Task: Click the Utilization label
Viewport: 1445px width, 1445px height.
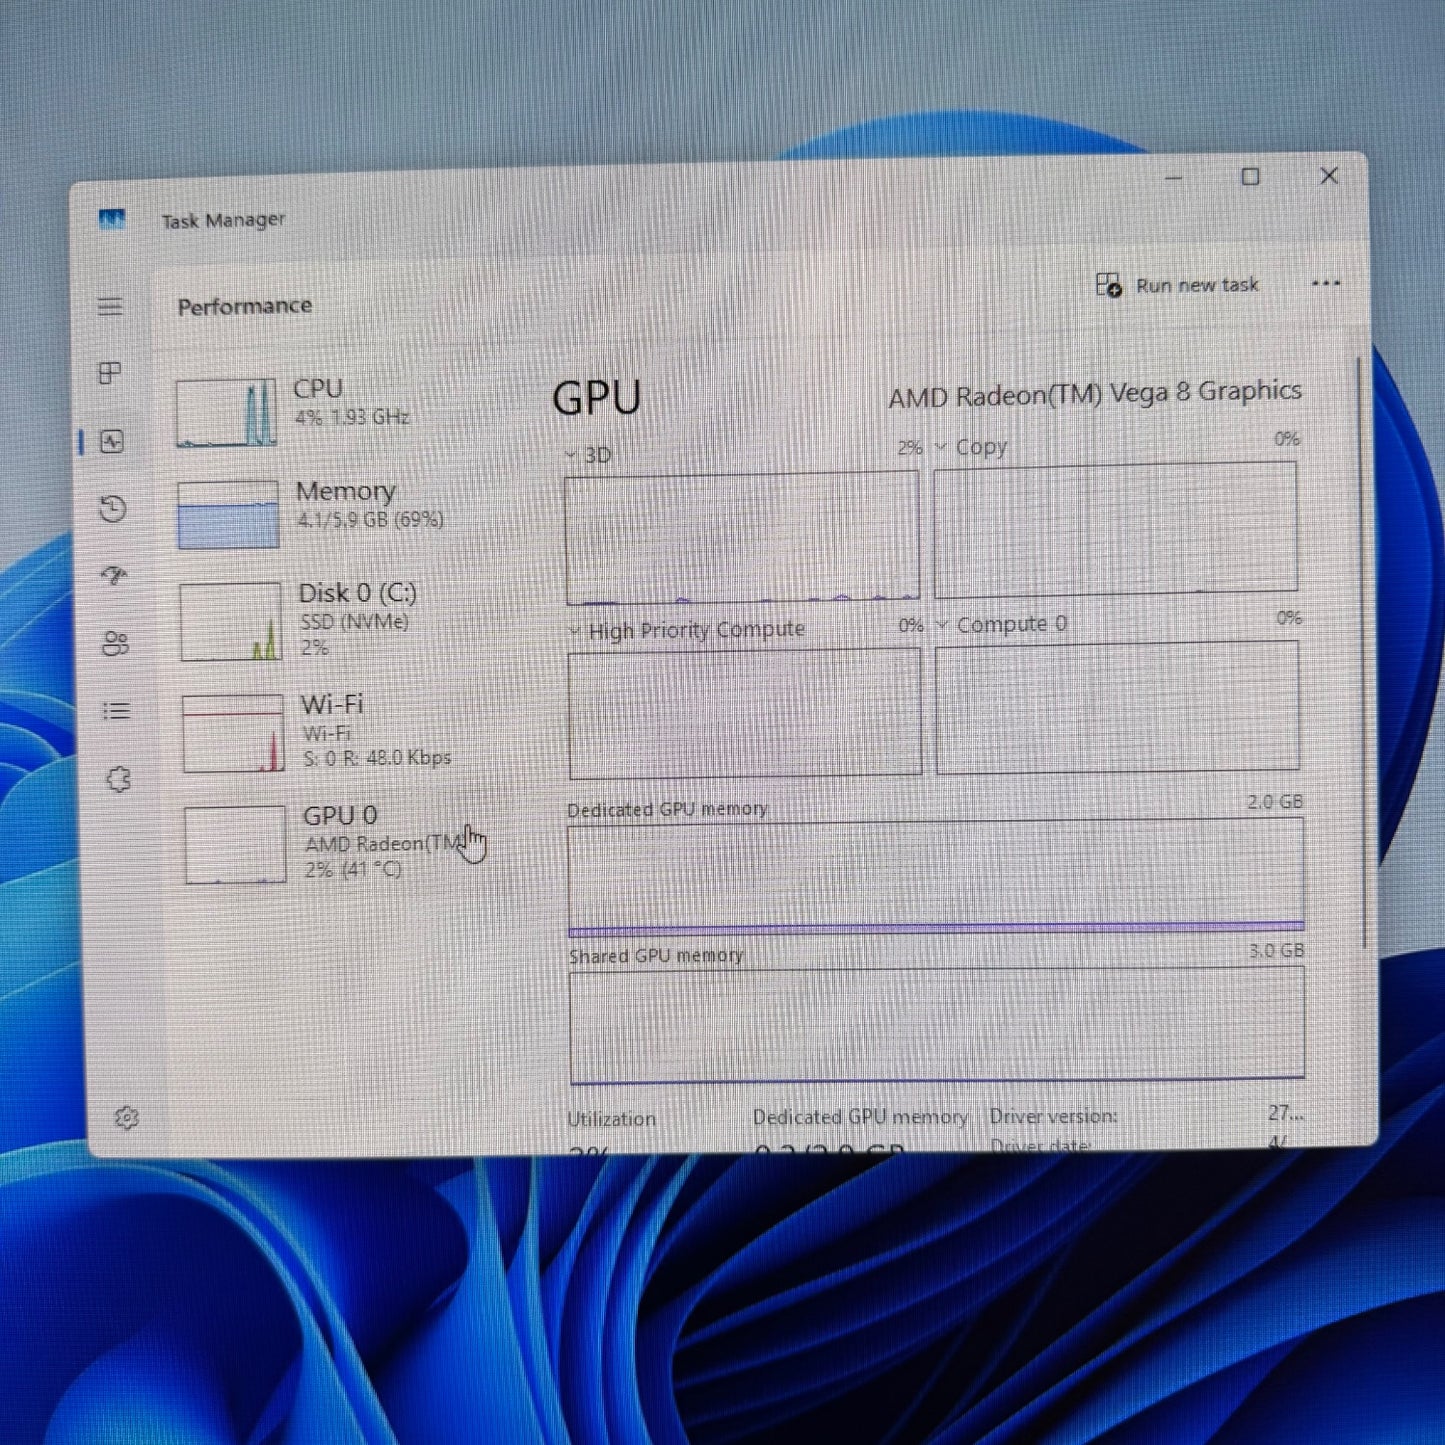Action: pos(612,1119)
